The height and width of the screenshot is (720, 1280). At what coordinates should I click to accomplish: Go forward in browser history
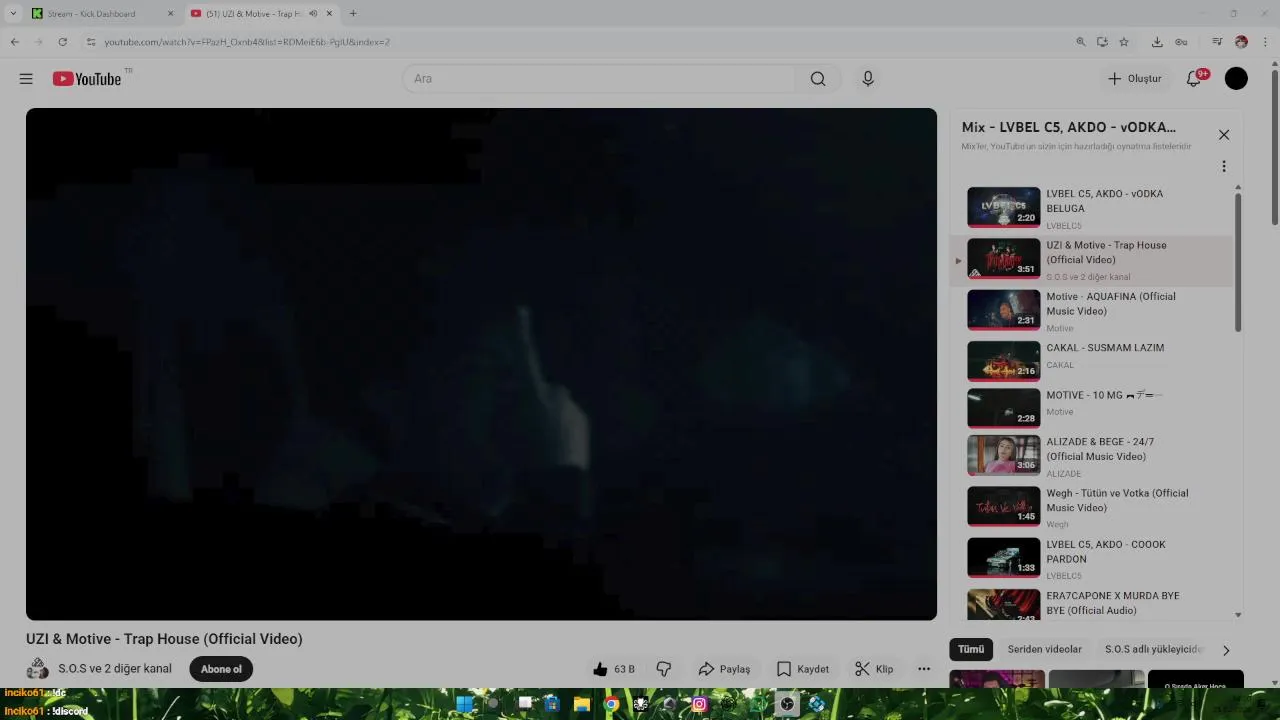coord(39,42)
